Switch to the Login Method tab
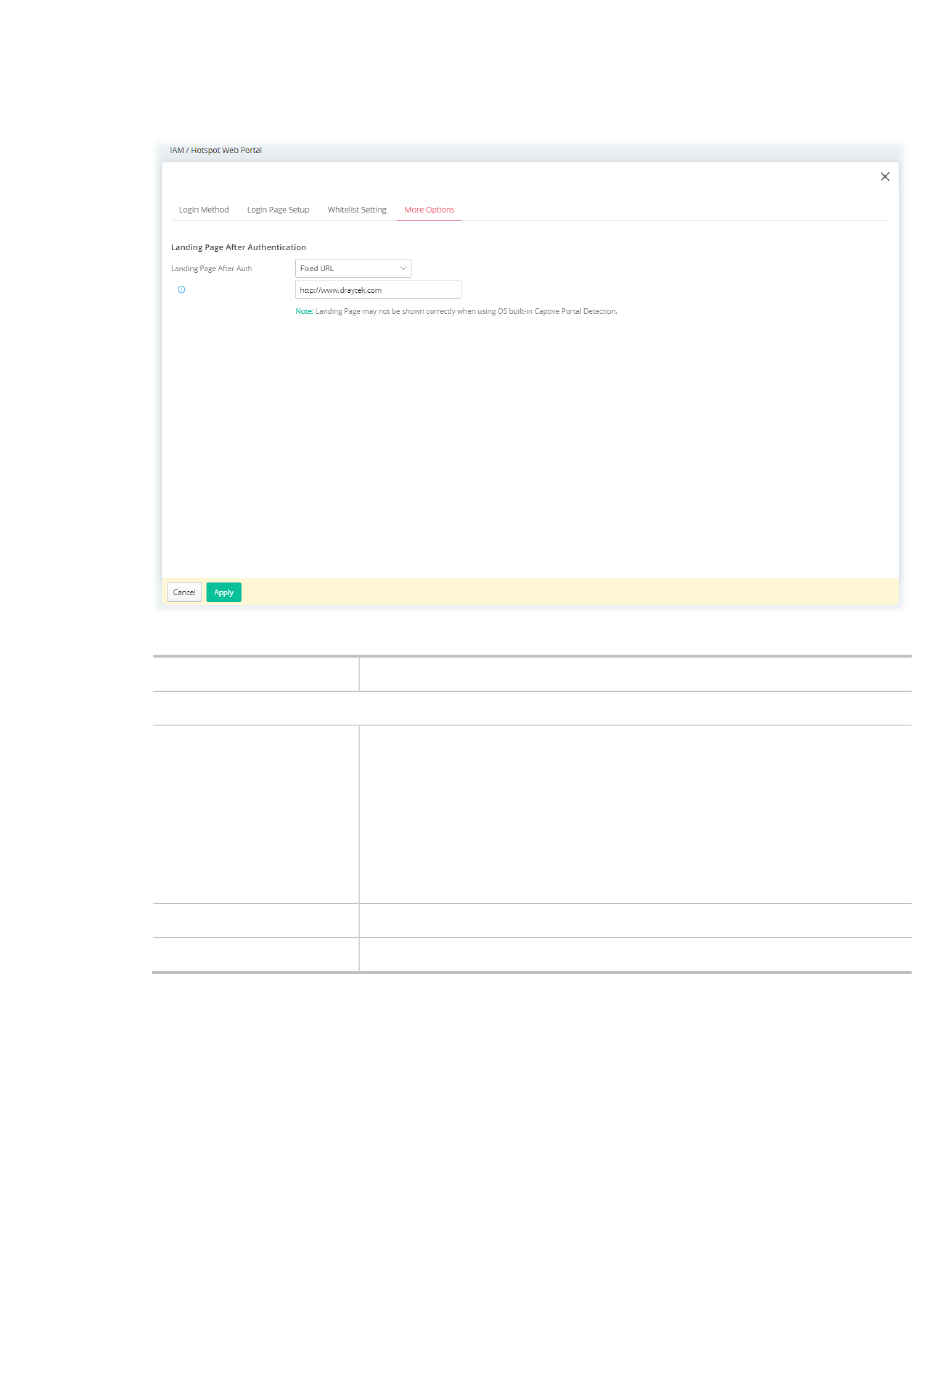Image resolution: width=950 pixels, height=1397 pixels. point(204,210)
